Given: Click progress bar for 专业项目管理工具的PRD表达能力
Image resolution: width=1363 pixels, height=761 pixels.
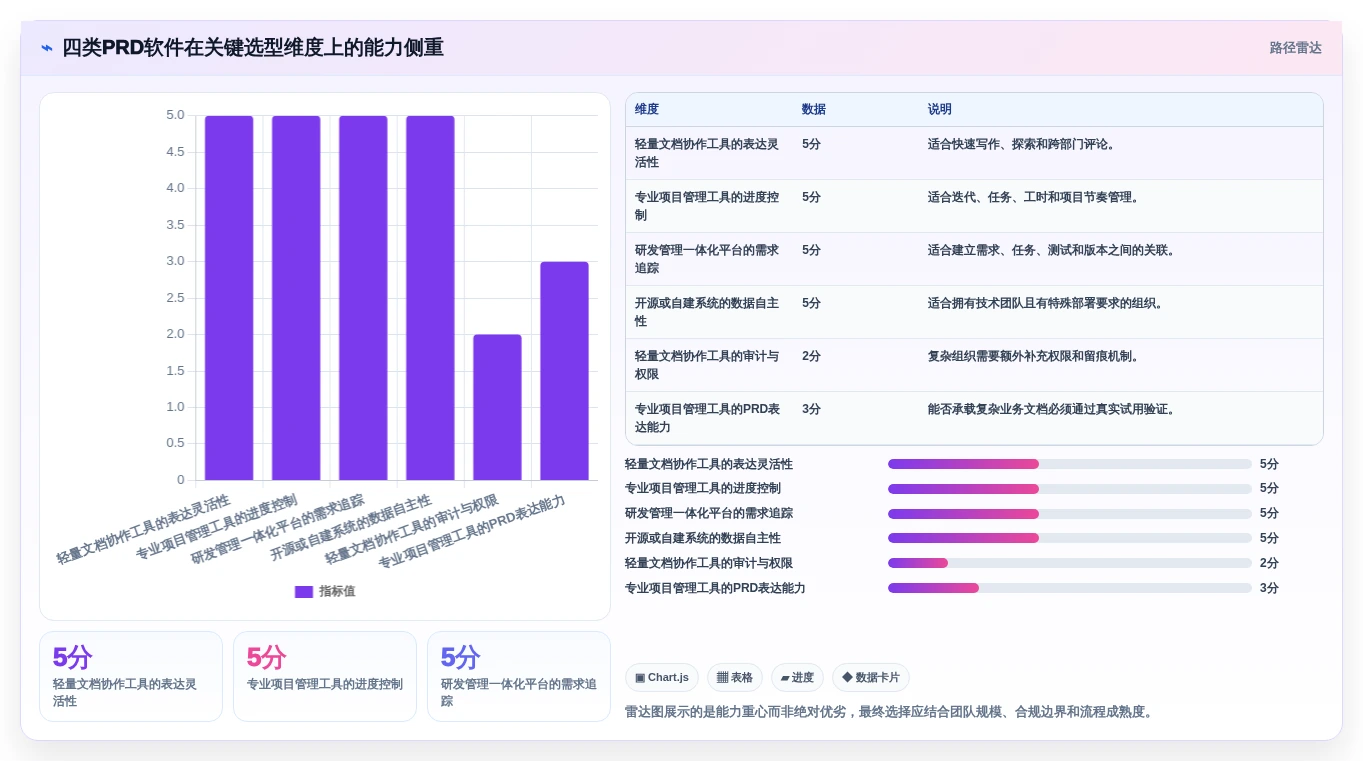Looking at the screenshot, I should (x=1070, y=588).
